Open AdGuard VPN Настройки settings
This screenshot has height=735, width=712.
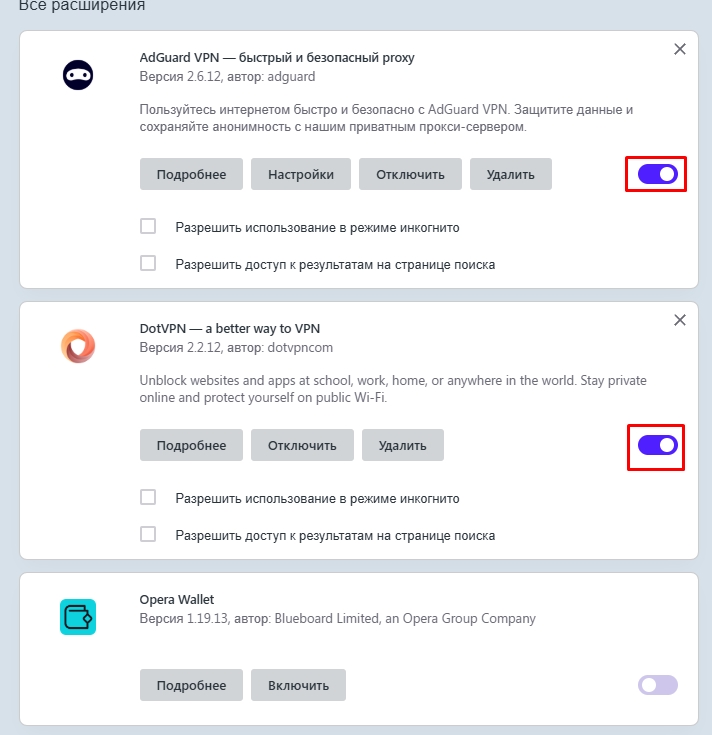tap(301, 174)
